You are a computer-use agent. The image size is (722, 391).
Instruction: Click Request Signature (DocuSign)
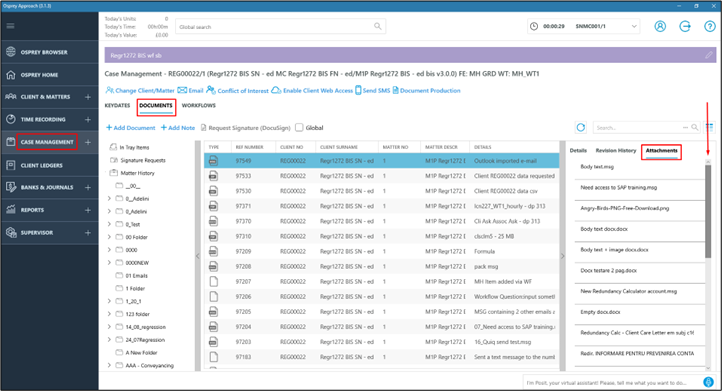pos(245,128)
